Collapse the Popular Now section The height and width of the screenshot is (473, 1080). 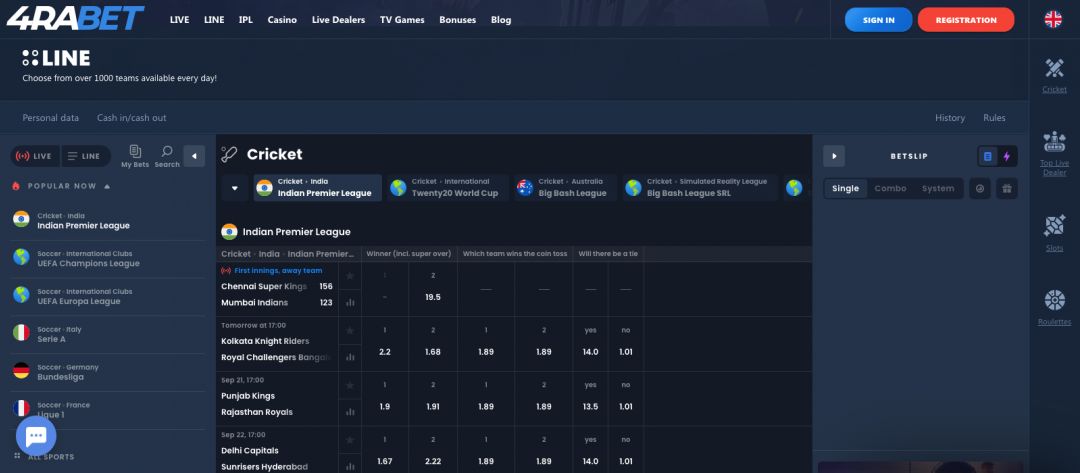click(x=107, y=186)
